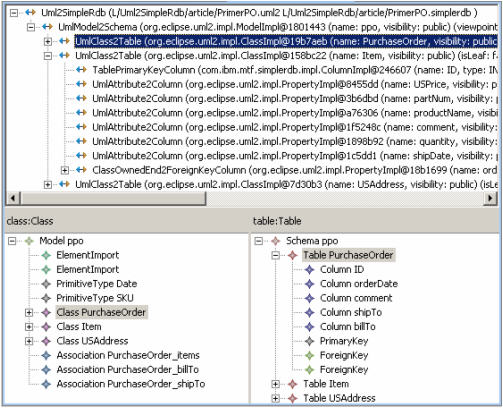This screenshot has width=503, height=408.
Task: Click the icon beside PrimitiveType Date
Action: (x=46, y=284)
